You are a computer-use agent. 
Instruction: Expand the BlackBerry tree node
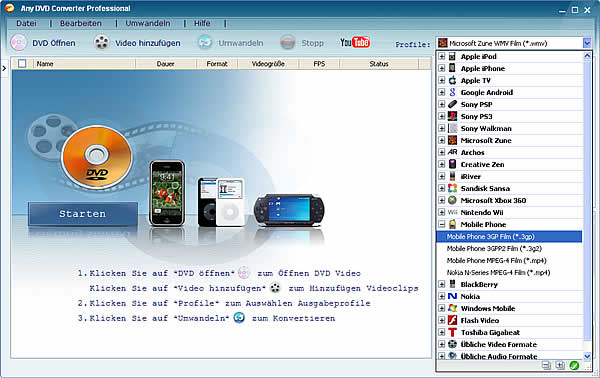pos(442,284)
